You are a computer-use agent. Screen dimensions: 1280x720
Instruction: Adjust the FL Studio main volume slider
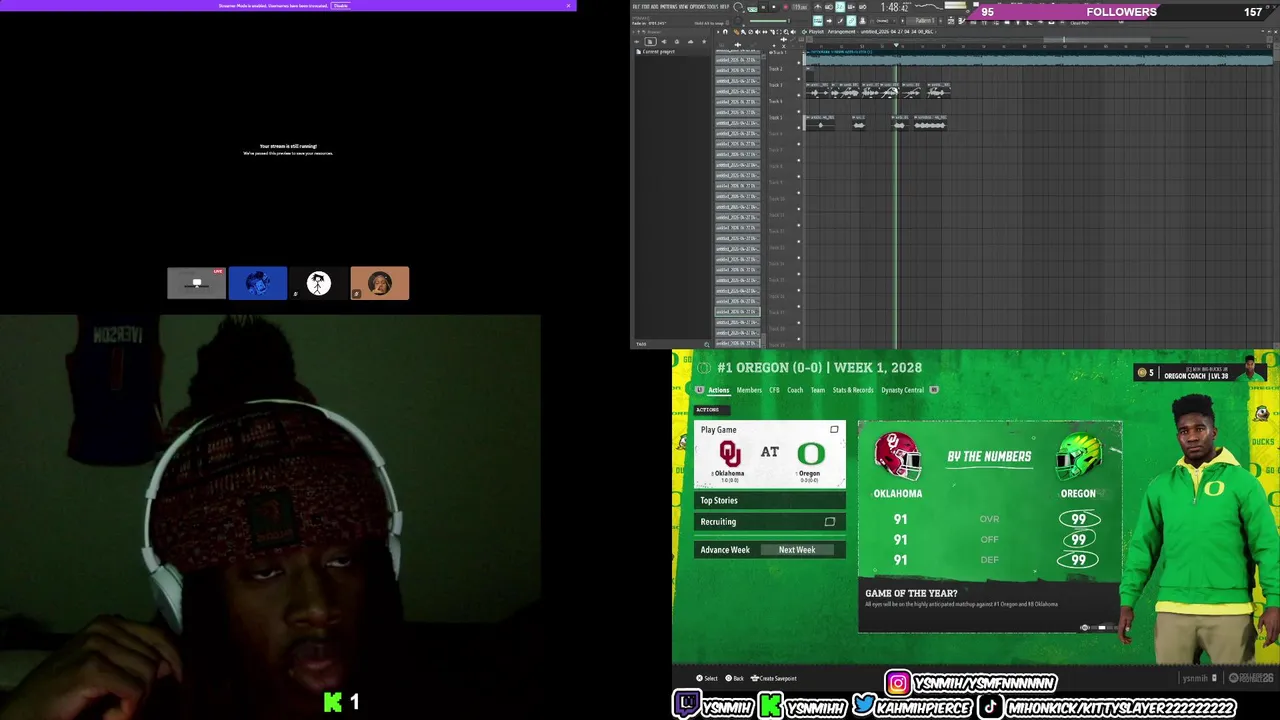(769, 21)
